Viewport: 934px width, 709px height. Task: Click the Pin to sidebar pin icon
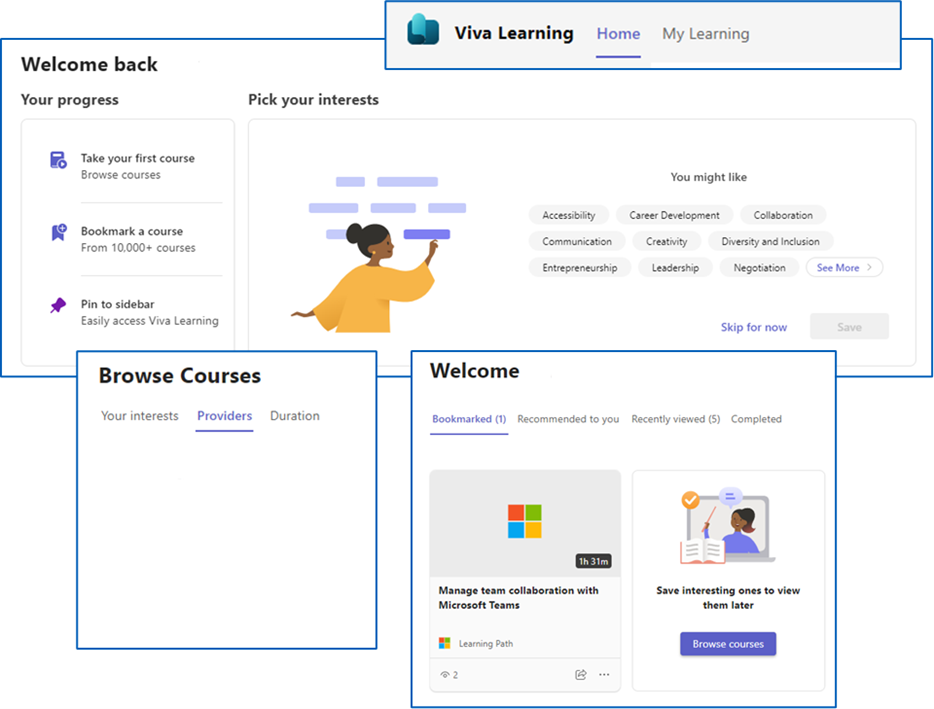pyautogui.click(x=58, y=305)
